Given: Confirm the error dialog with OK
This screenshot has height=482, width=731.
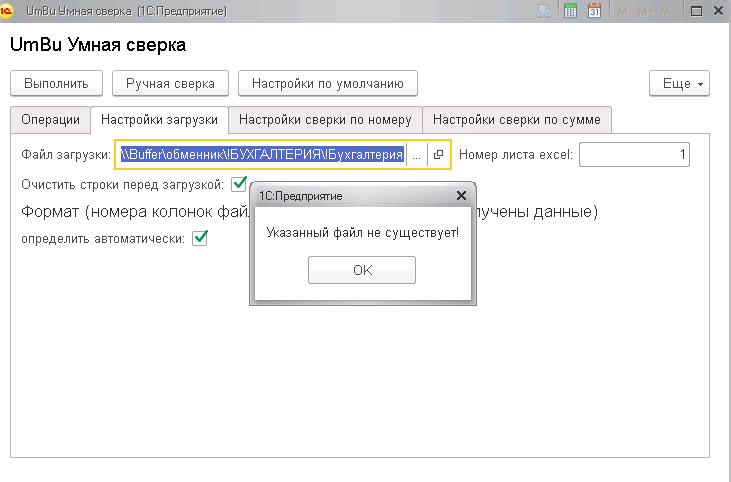Looking at the screenshot, I should 362,270.
